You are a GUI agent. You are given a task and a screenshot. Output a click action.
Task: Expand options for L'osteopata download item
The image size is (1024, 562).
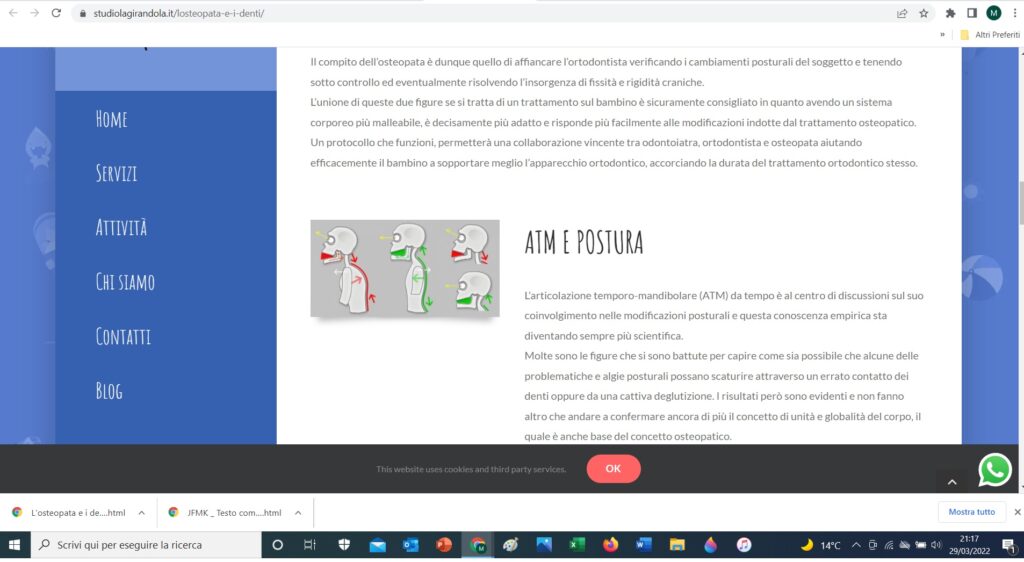click(141, 512)
